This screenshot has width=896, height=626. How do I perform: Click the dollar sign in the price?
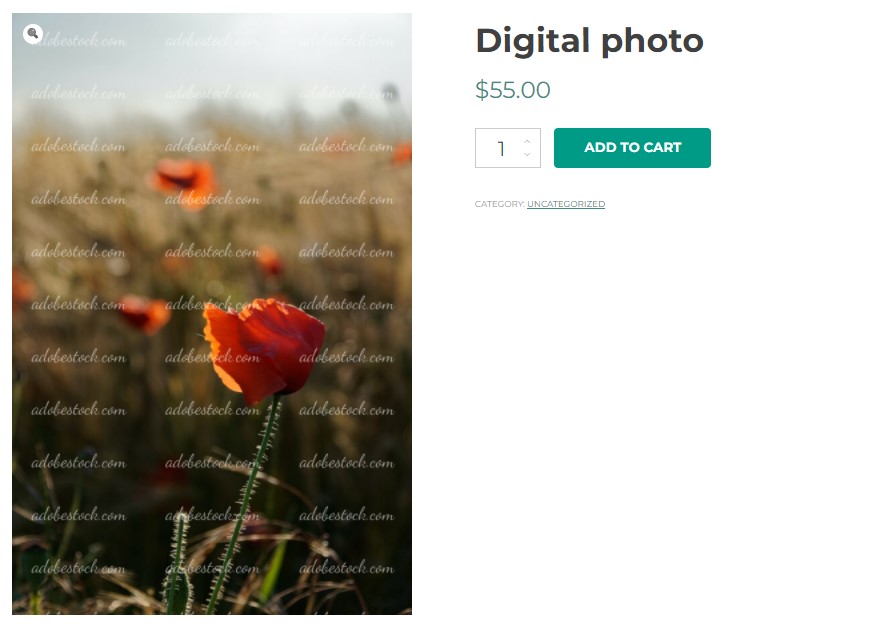[x=482, y=90]
